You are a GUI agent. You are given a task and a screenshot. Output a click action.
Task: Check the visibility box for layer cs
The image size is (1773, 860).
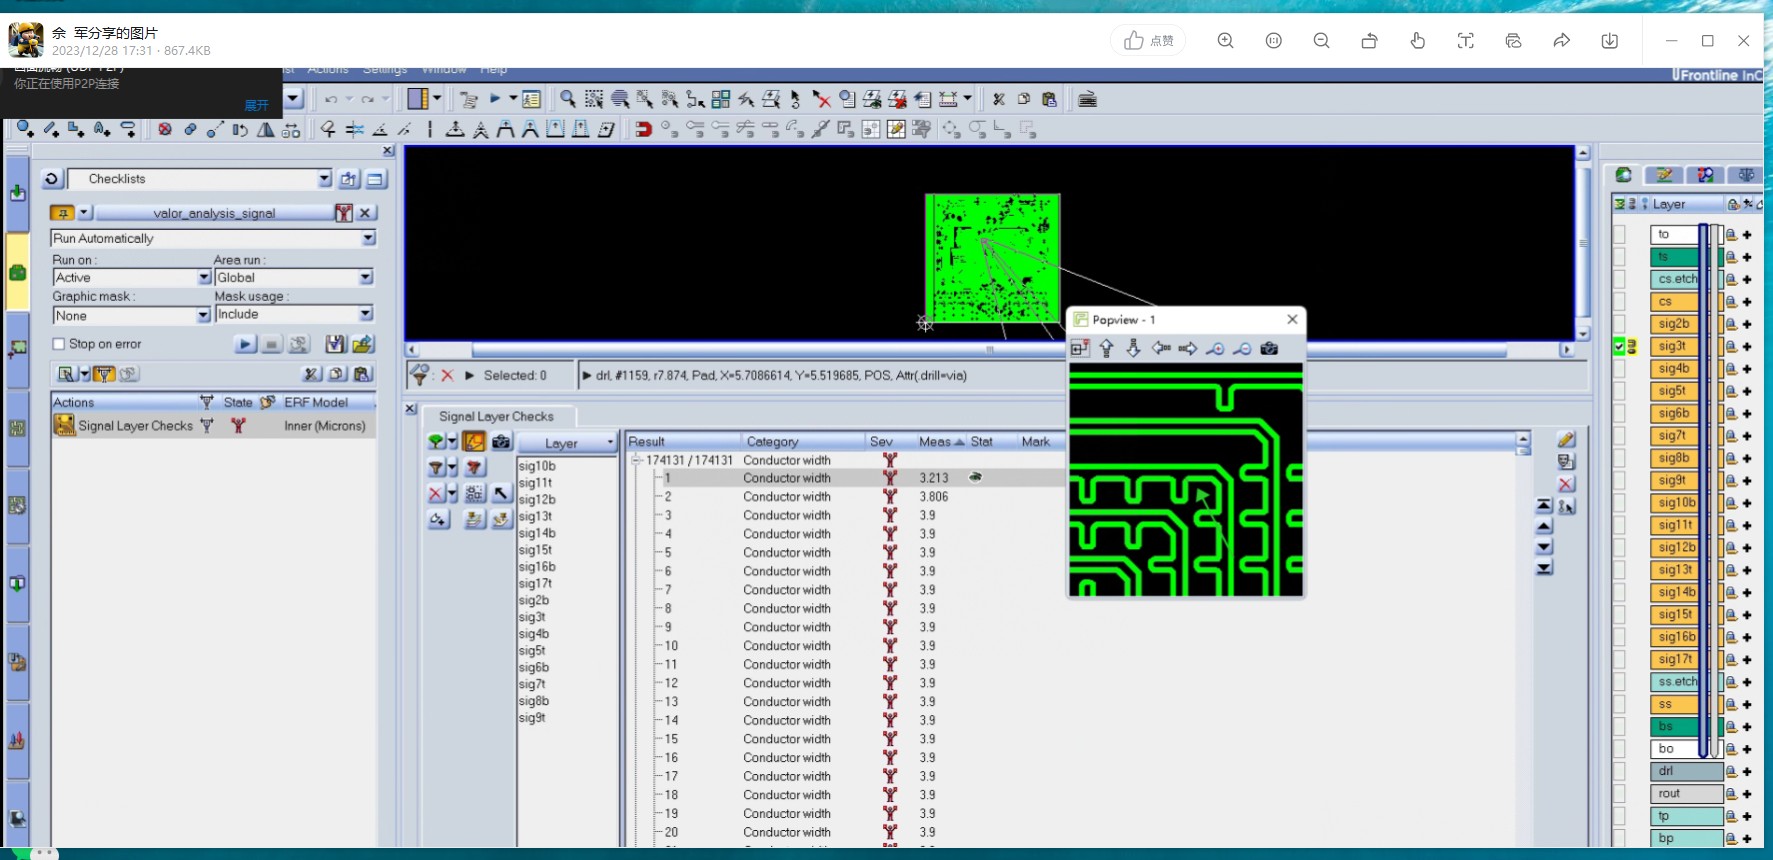click(1619, 302)
